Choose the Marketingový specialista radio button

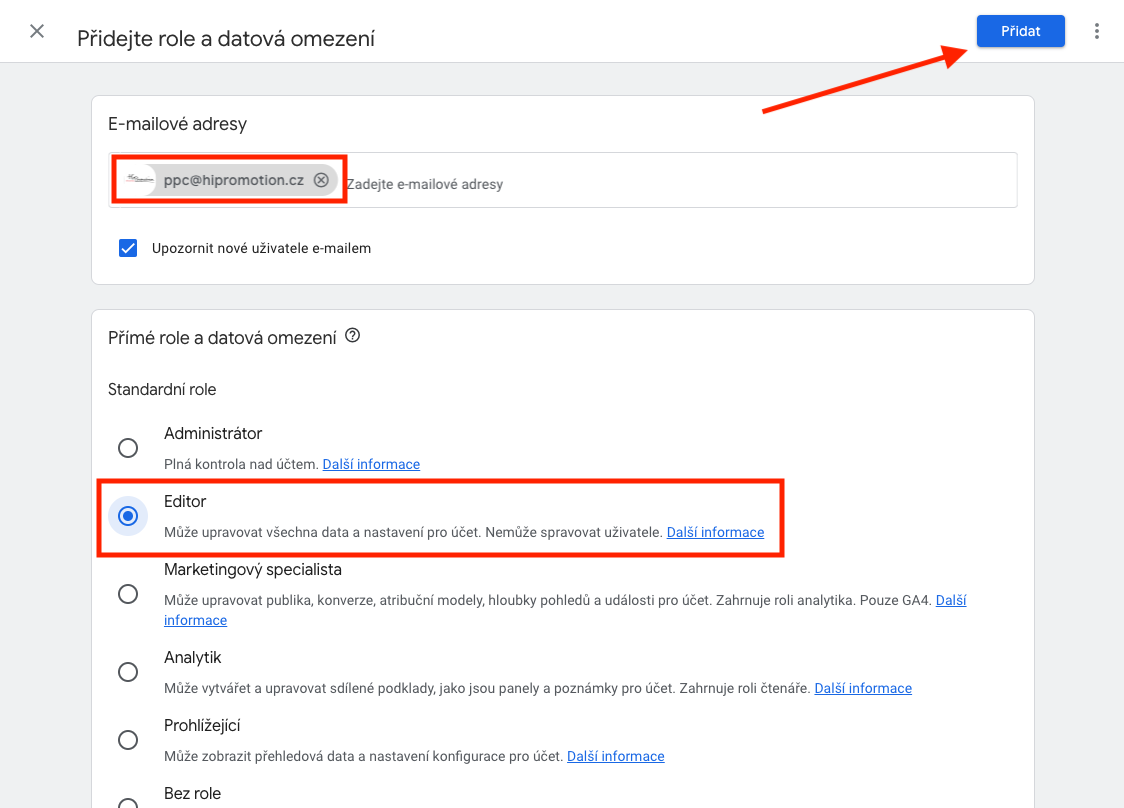tap(128, 594)
